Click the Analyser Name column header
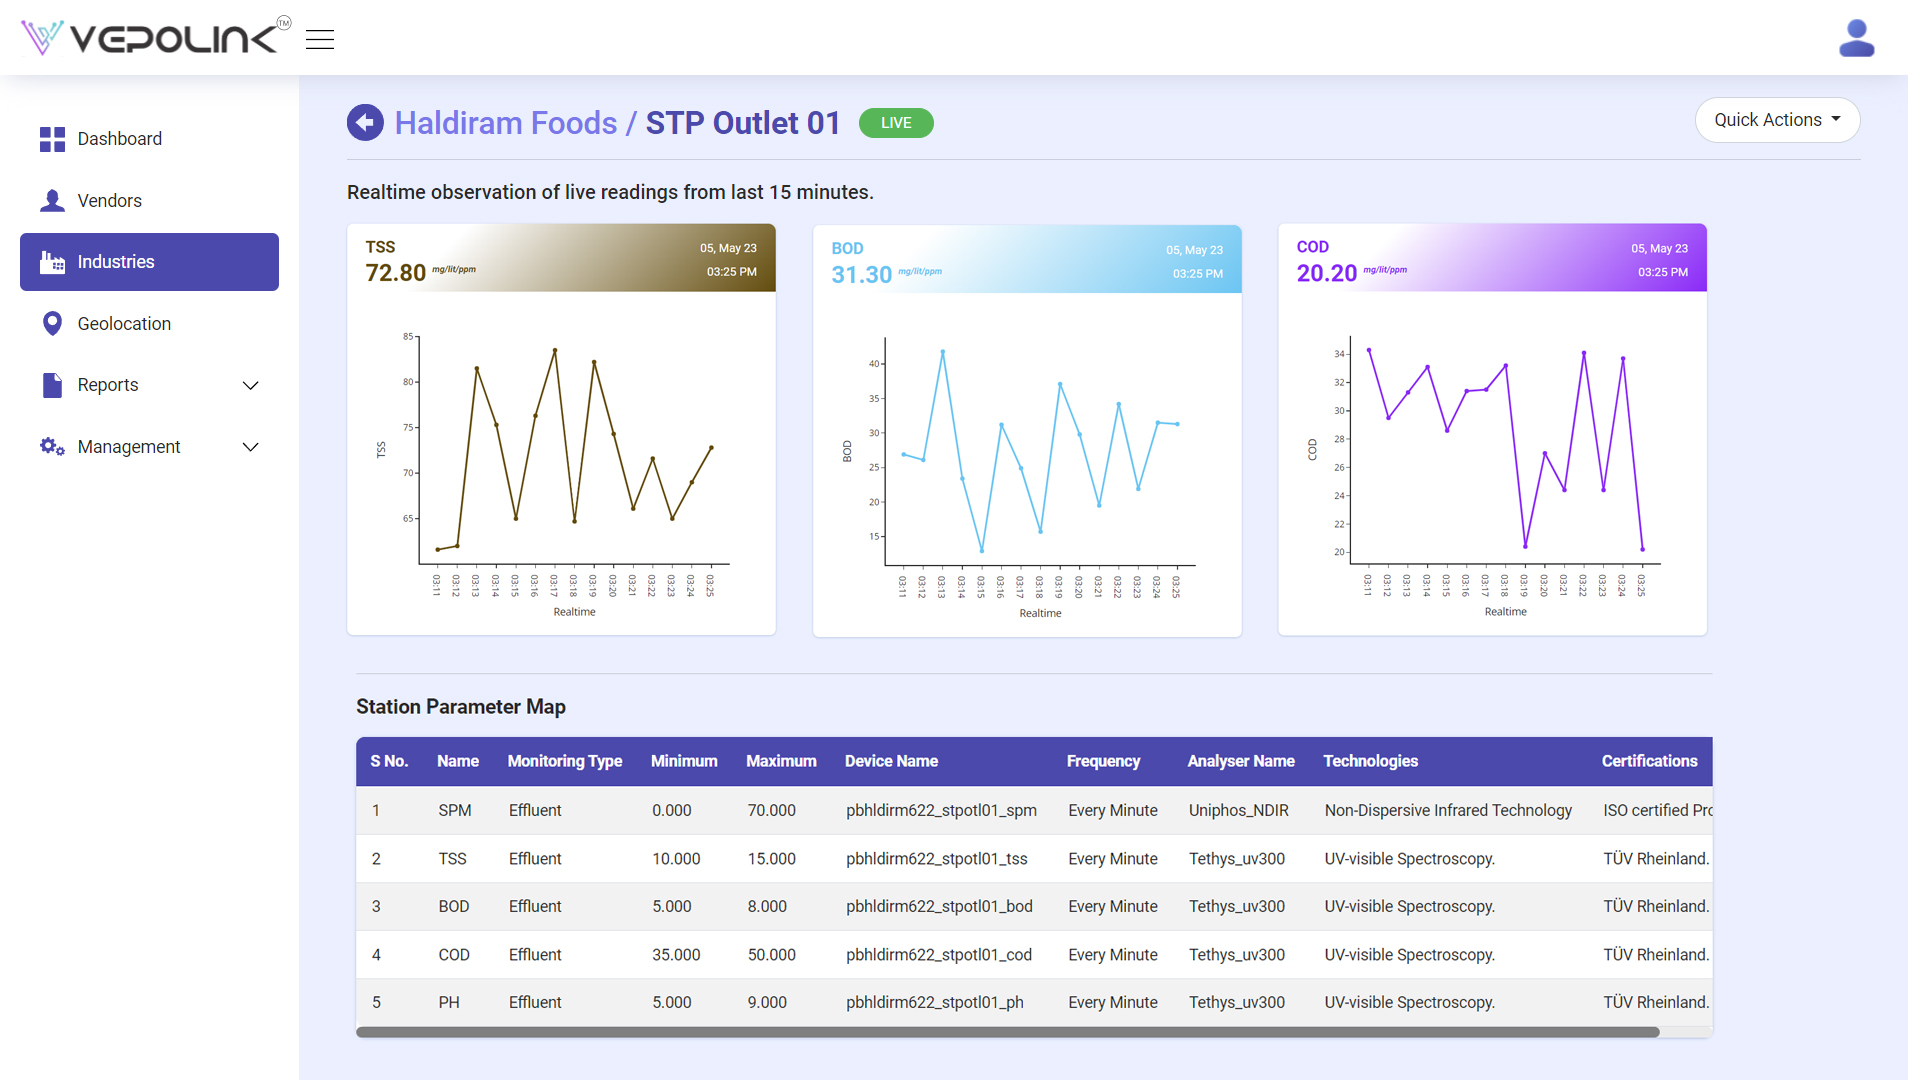This screenshot has width=1908, height=1080. 1241,761
